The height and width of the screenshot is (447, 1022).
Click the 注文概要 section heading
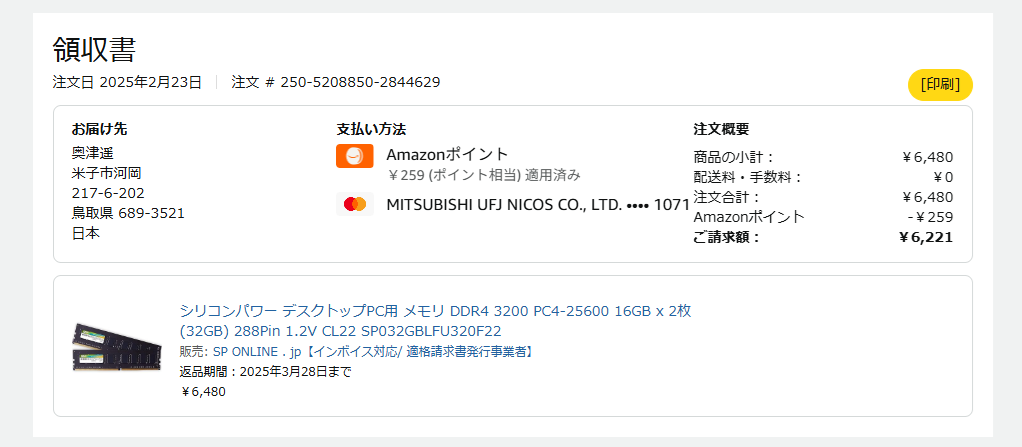click(721, 129)
